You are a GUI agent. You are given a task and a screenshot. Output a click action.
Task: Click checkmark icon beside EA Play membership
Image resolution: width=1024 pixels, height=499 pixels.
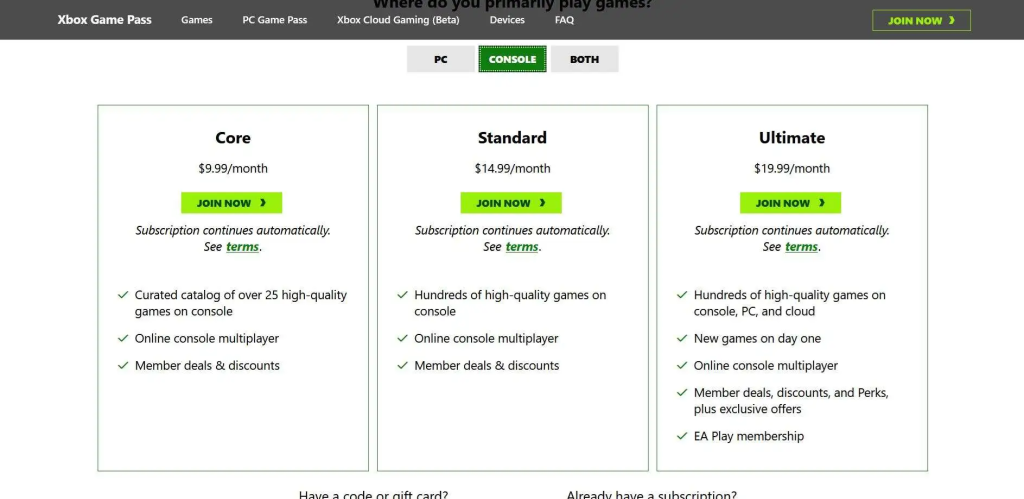(x=682, y=436)
